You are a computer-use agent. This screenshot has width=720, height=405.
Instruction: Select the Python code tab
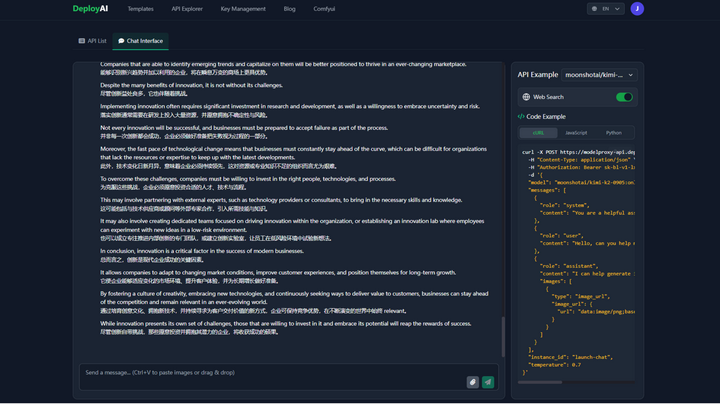[613, 133]
